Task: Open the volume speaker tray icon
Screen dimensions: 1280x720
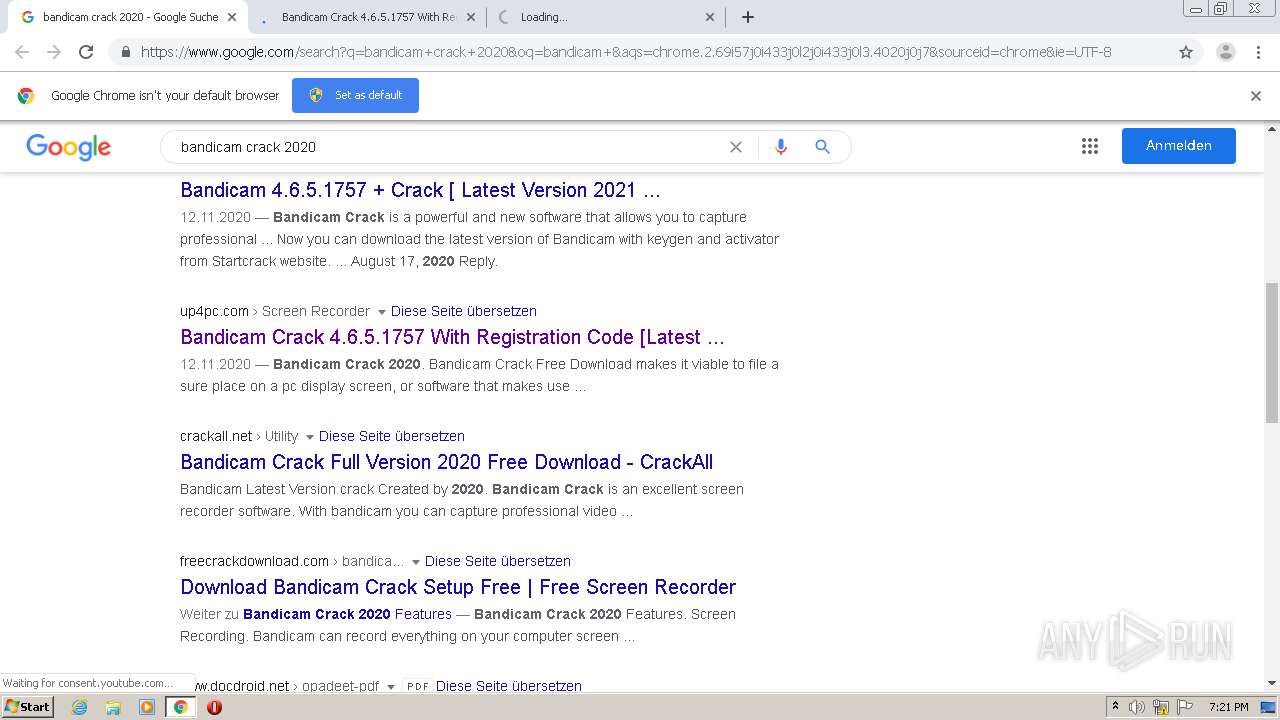Action: tap(1137, 707)
